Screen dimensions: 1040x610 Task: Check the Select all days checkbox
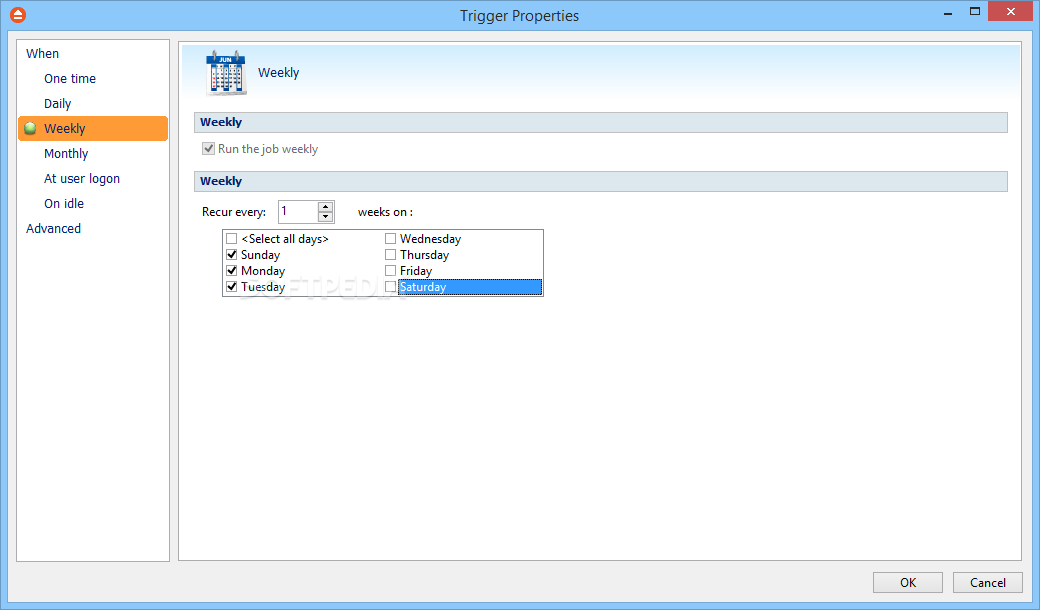click(231, 239)
